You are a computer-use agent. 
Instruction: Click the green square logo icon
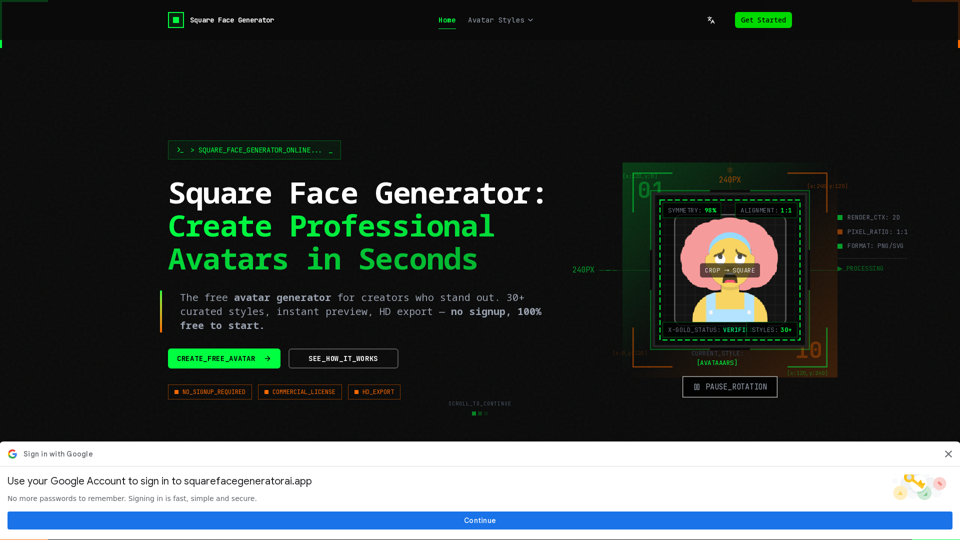[176, 20]
